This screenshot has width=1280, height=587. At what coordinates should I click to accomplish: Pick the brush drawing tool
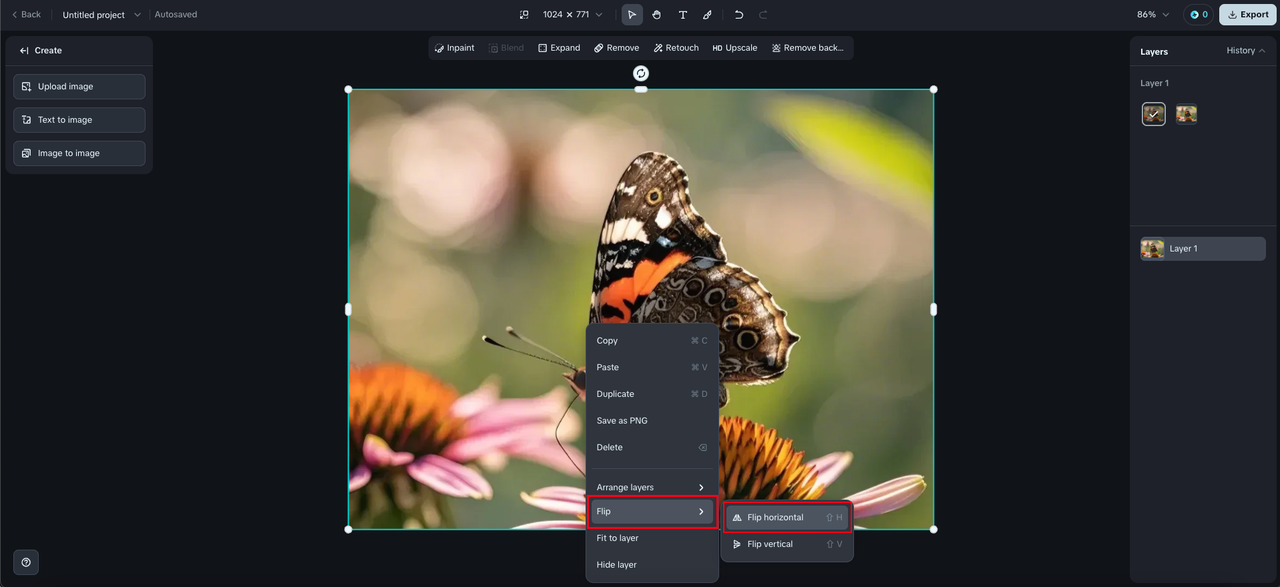click(x=708, y=15)
